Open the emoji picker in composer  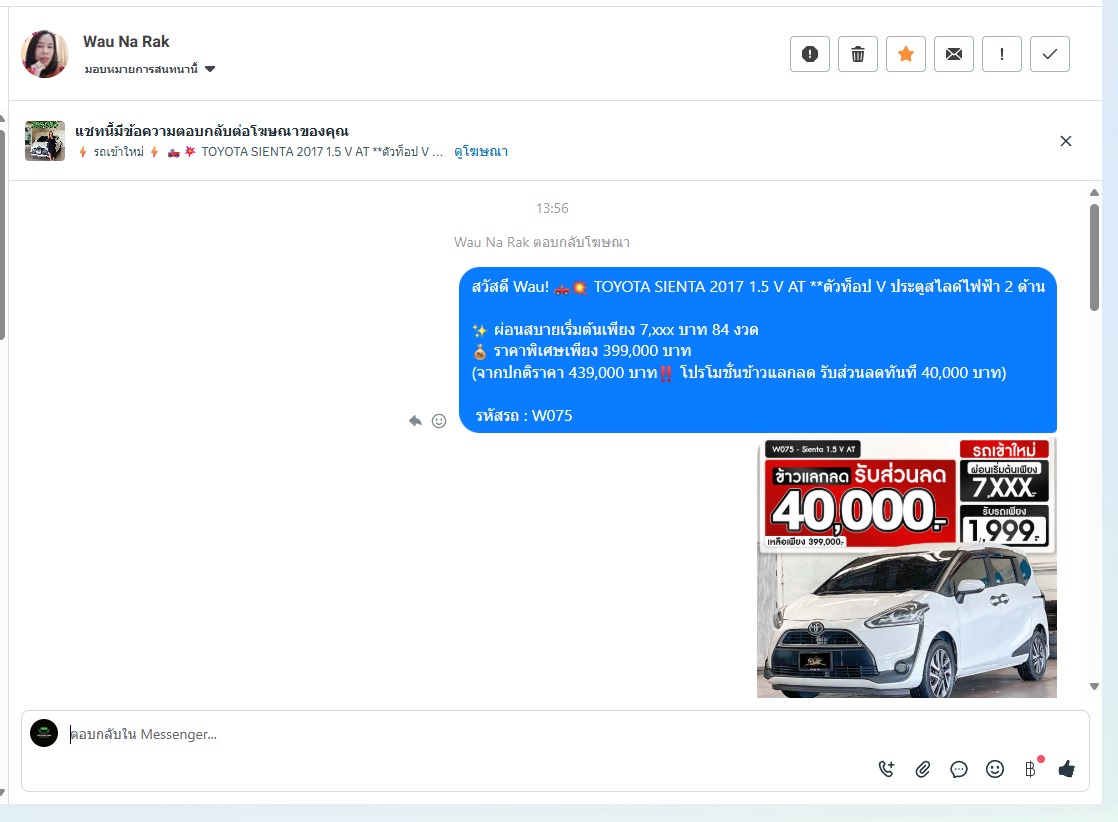coord(995,769)
